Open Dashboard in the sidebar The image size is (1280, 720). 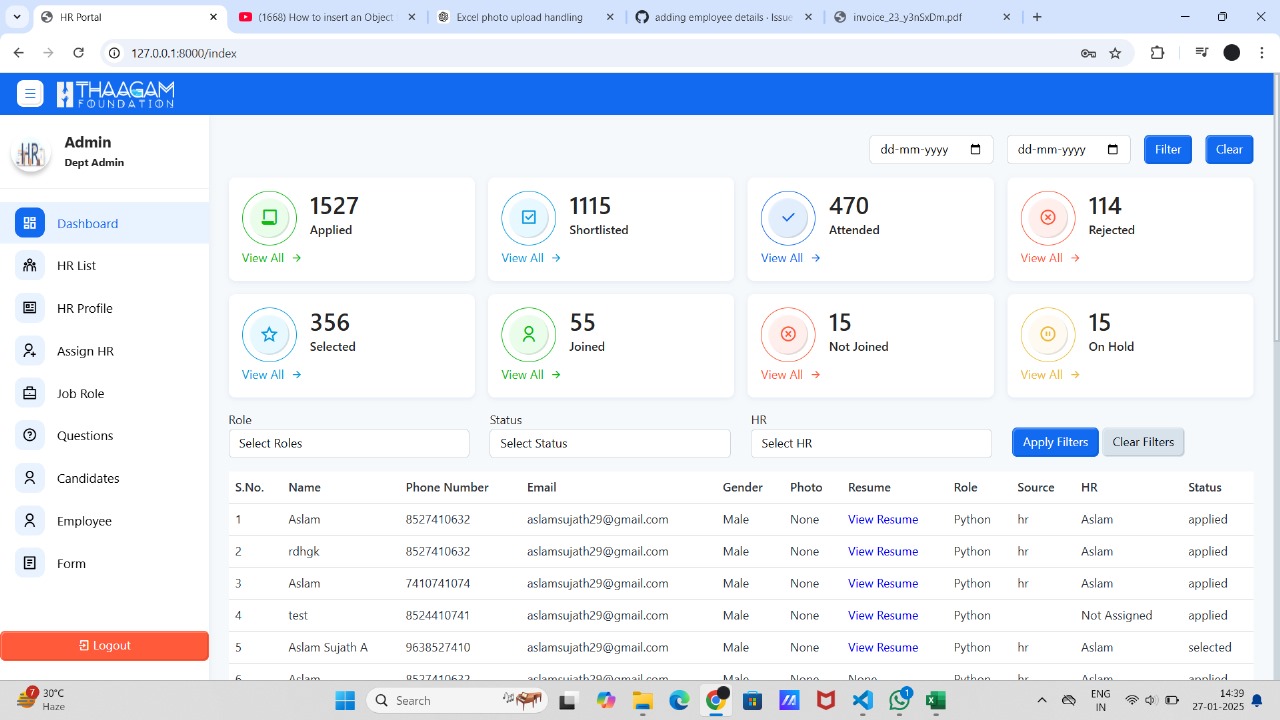click(x=105, y=223)
